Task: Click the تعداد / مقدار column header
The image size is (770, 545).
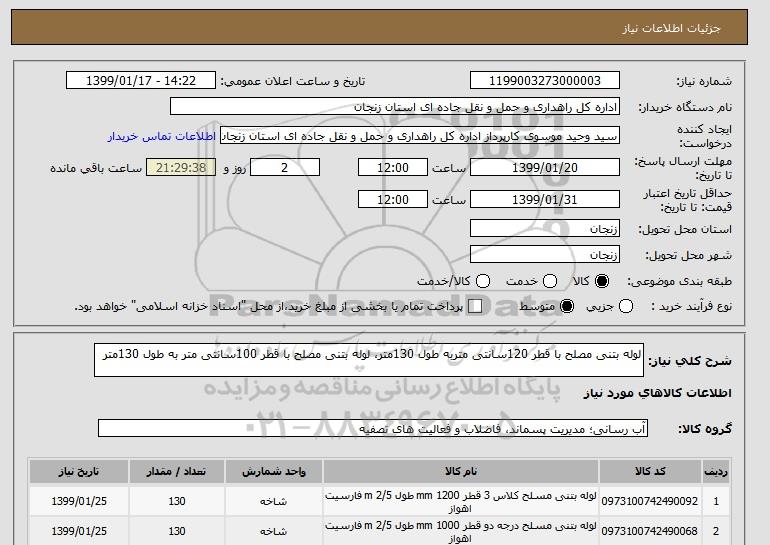Action: (177, 471)
